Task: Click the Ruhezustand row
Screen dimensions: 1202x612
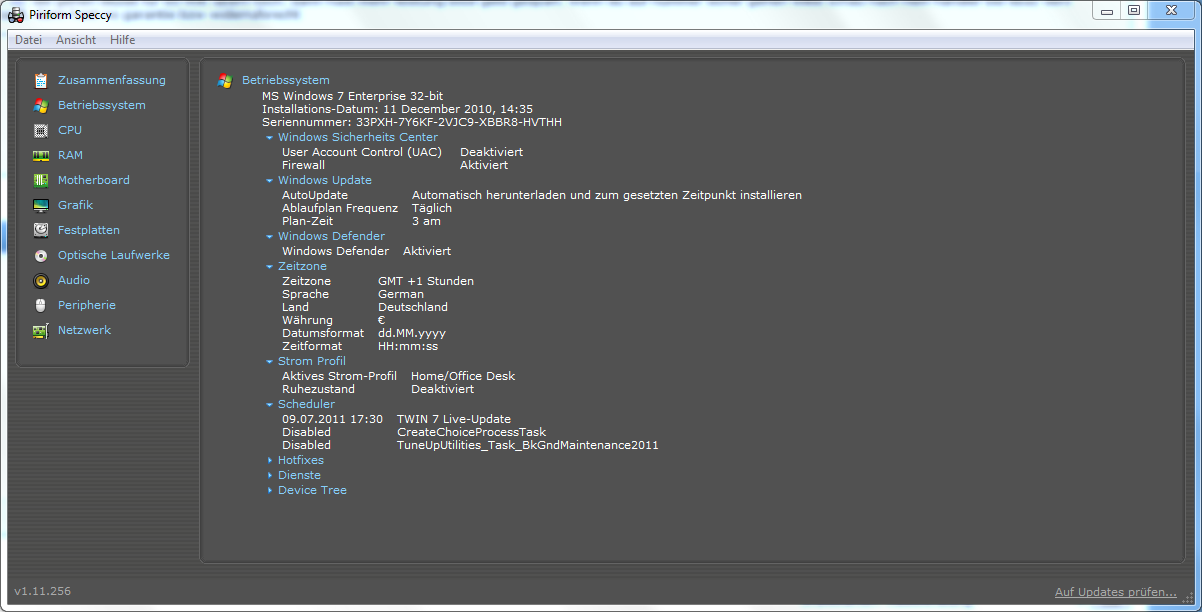Action: pos(378,389)
